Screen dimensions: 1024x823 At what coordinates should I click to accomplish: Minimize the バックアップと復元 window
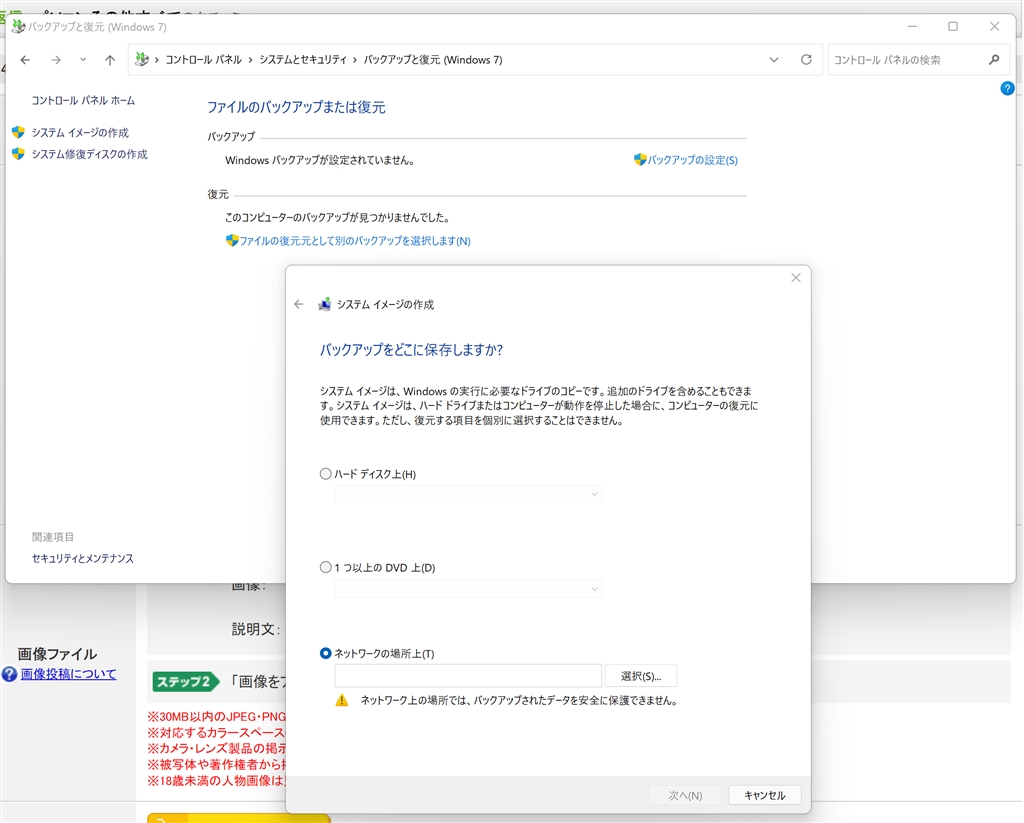[912, 27]
